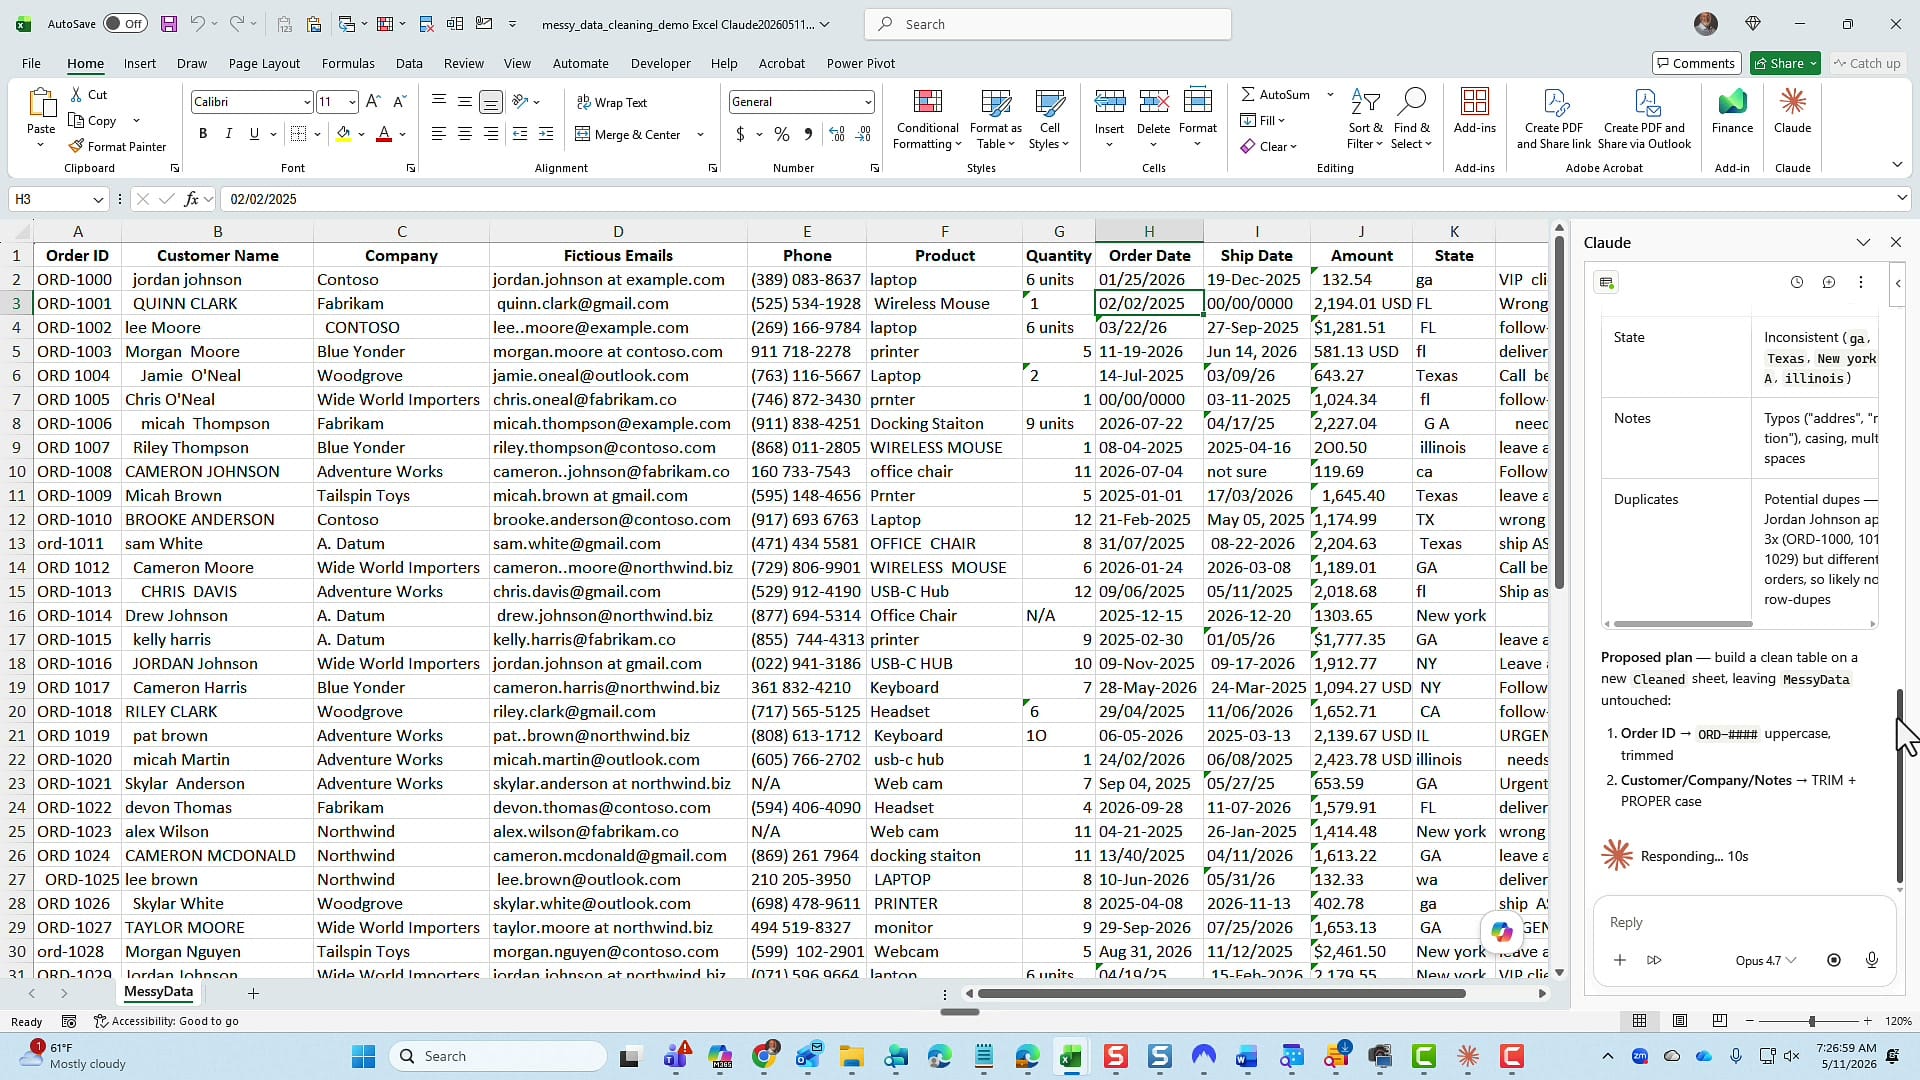Image resolution: width=1920 pixels, height=1080 pixels.
Task: Switch to Page Layout view in status bar
Action: [x=1679, y=1021]
